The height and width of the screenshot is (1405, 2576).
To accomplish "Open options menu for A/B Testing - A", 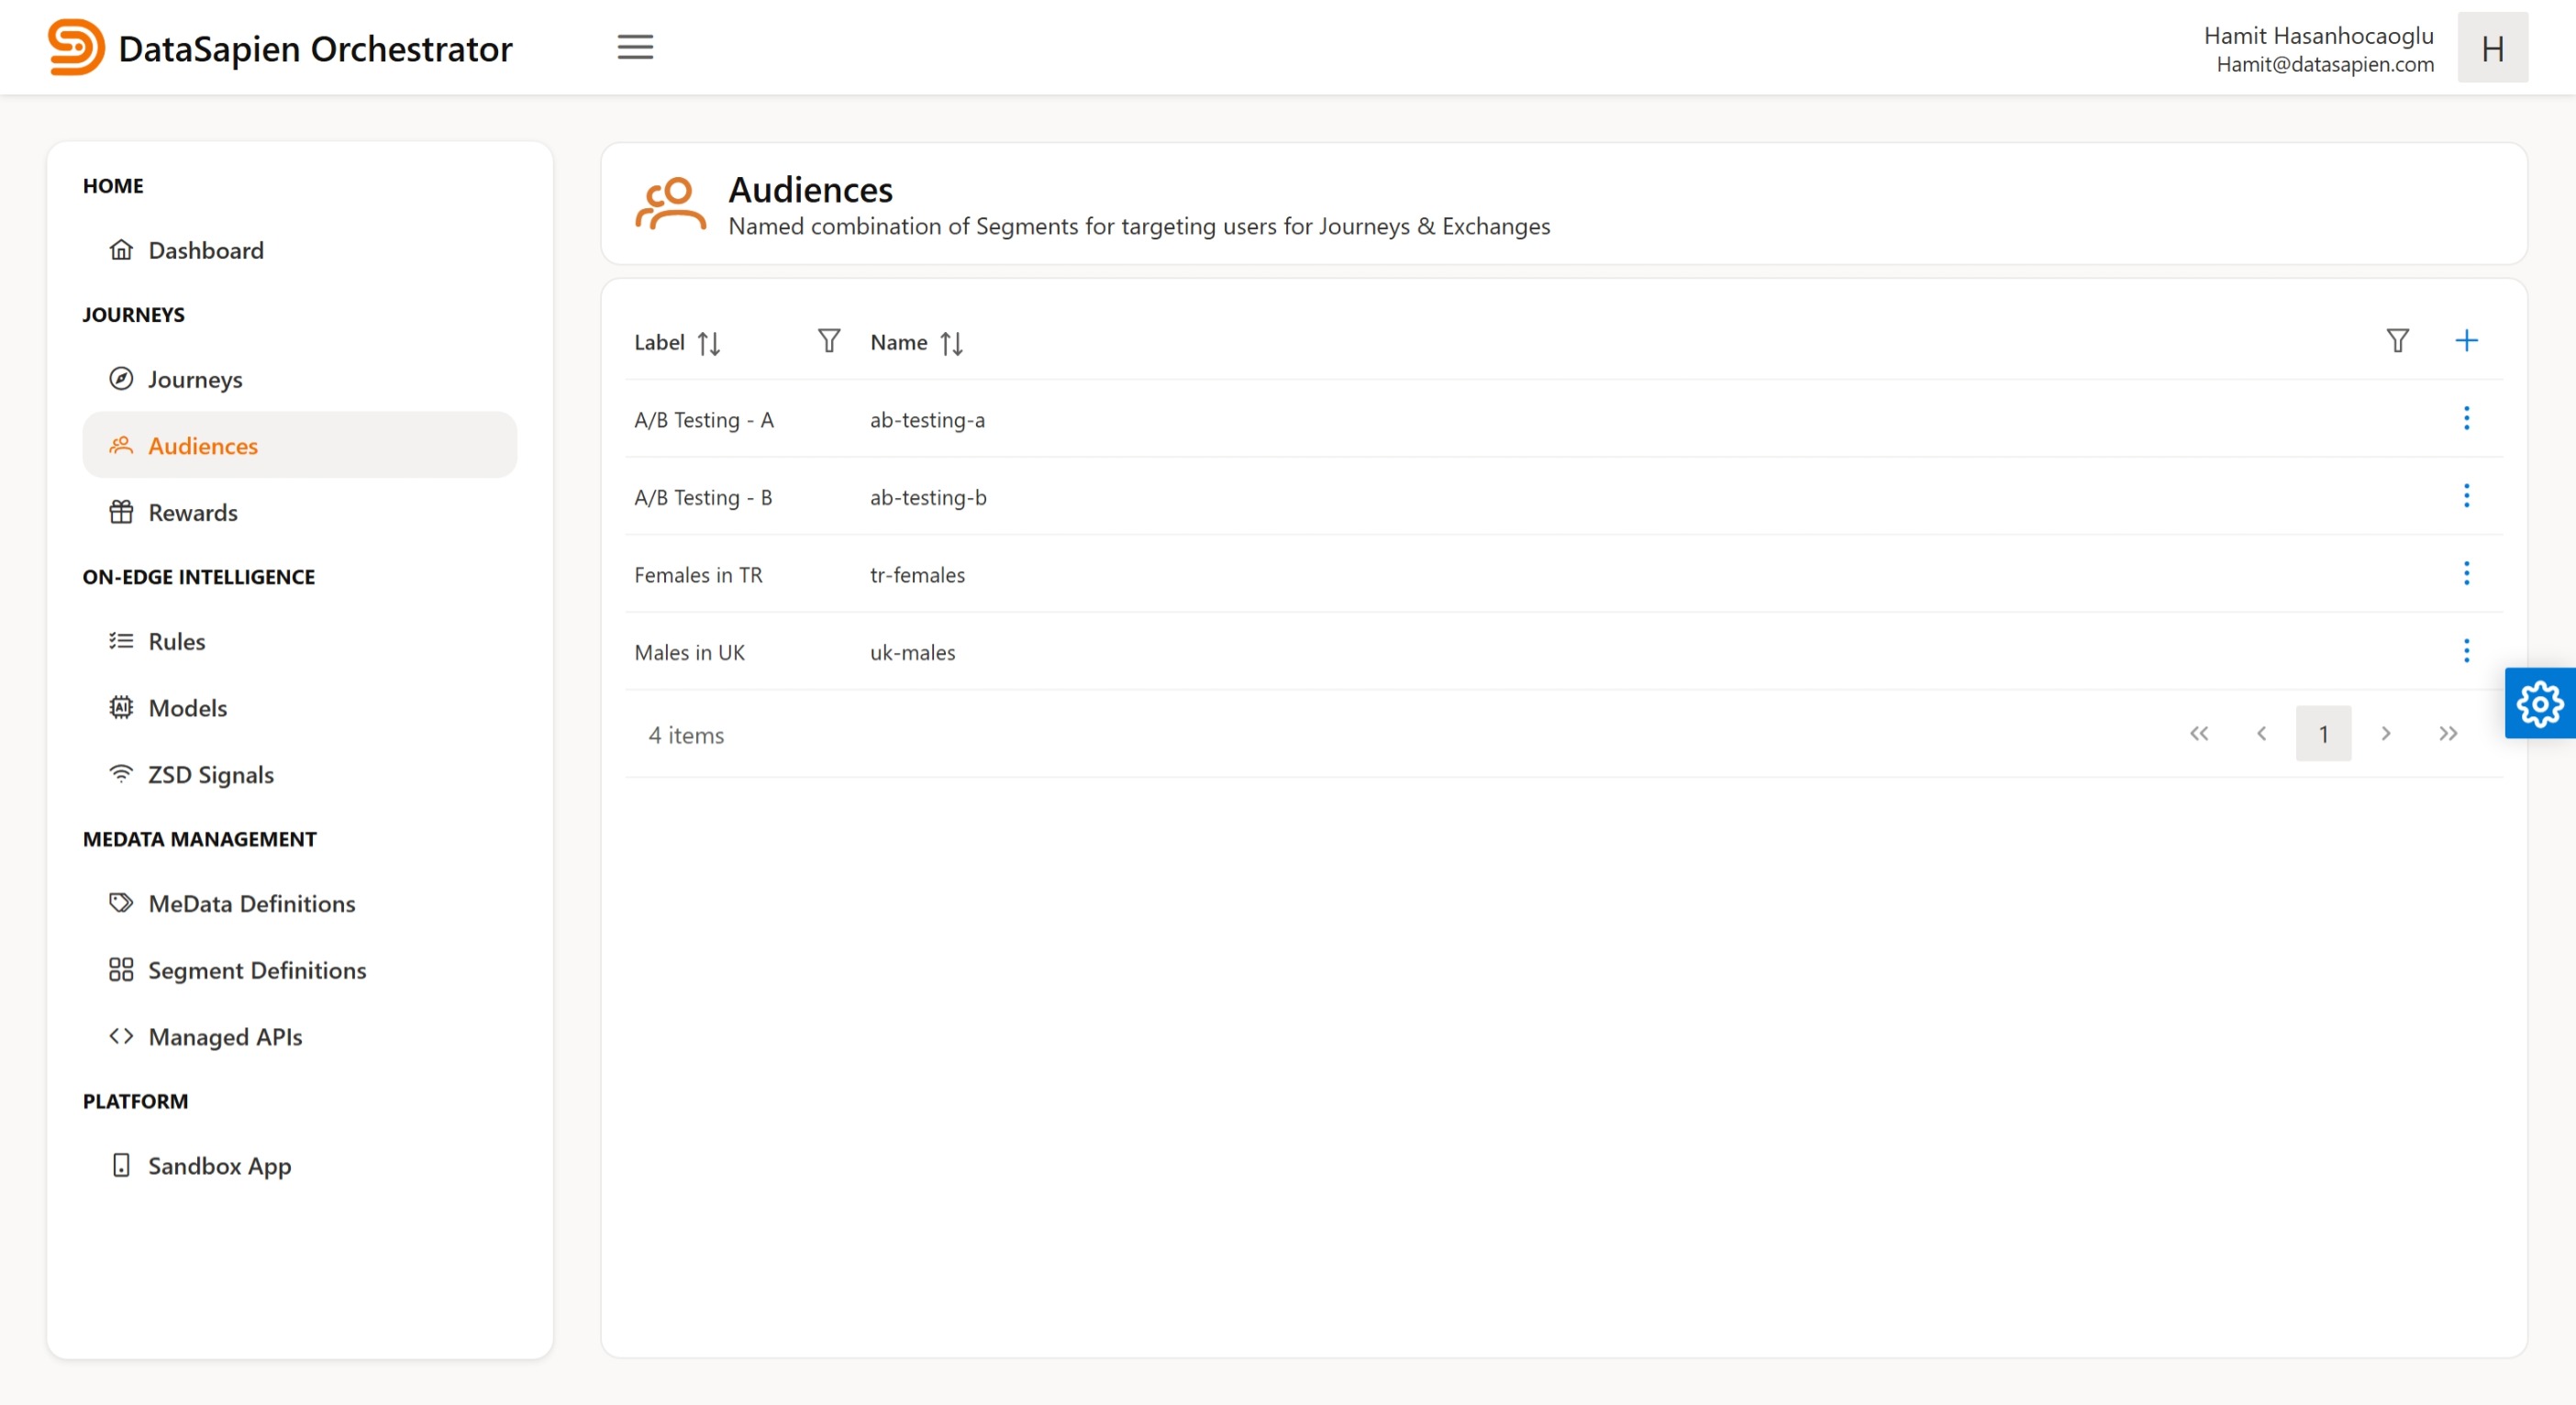I will [2468, 418].
